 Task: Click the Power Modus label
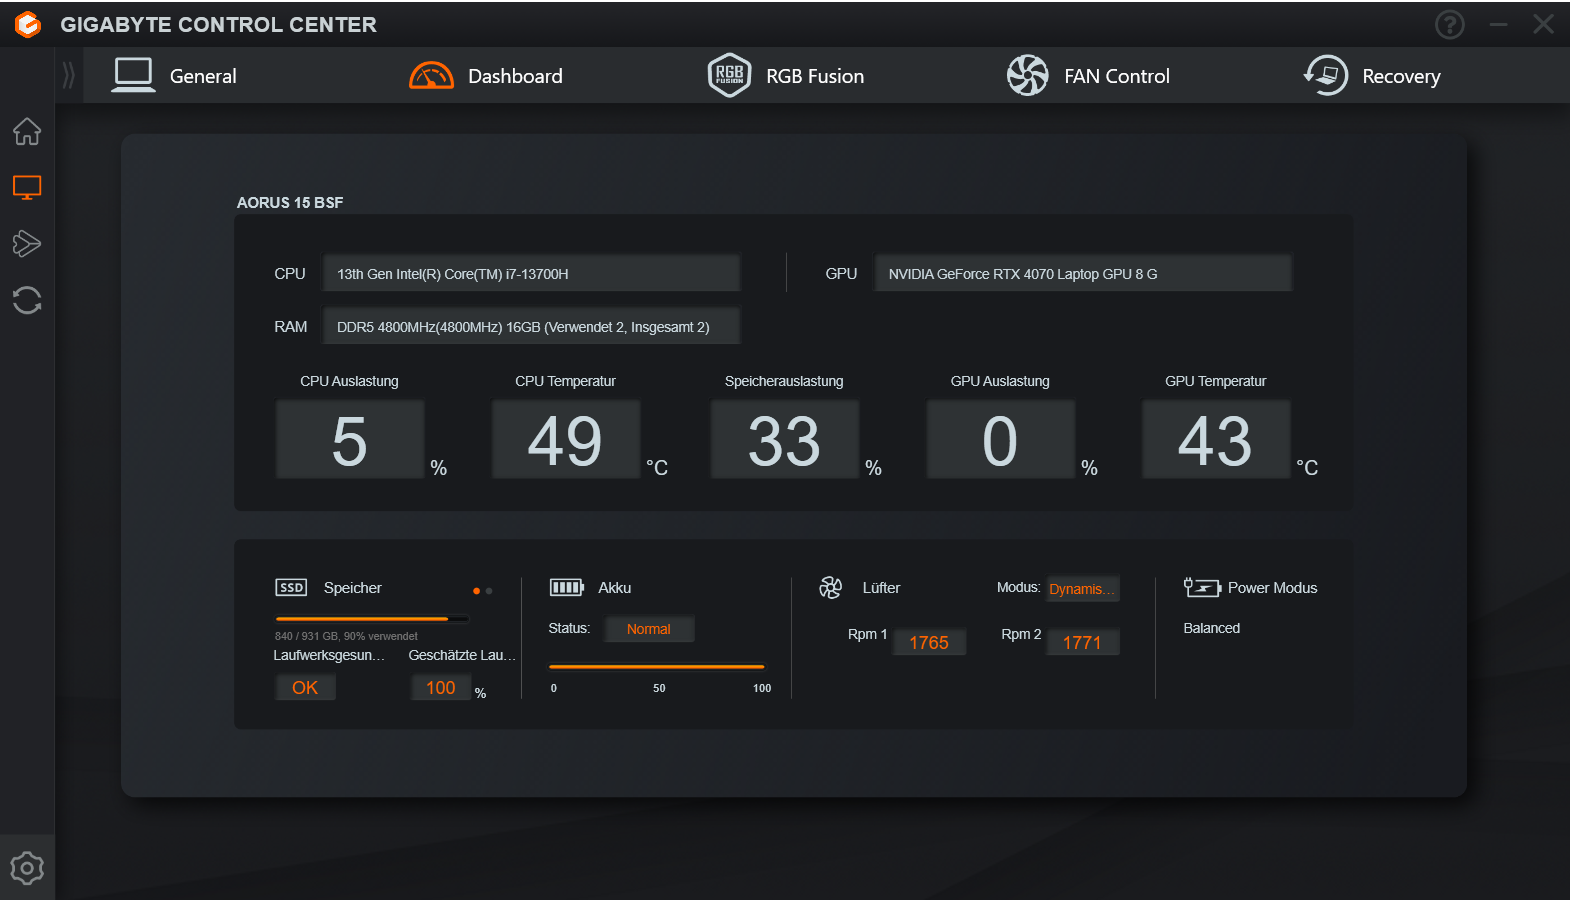[x=1273, y=588]
